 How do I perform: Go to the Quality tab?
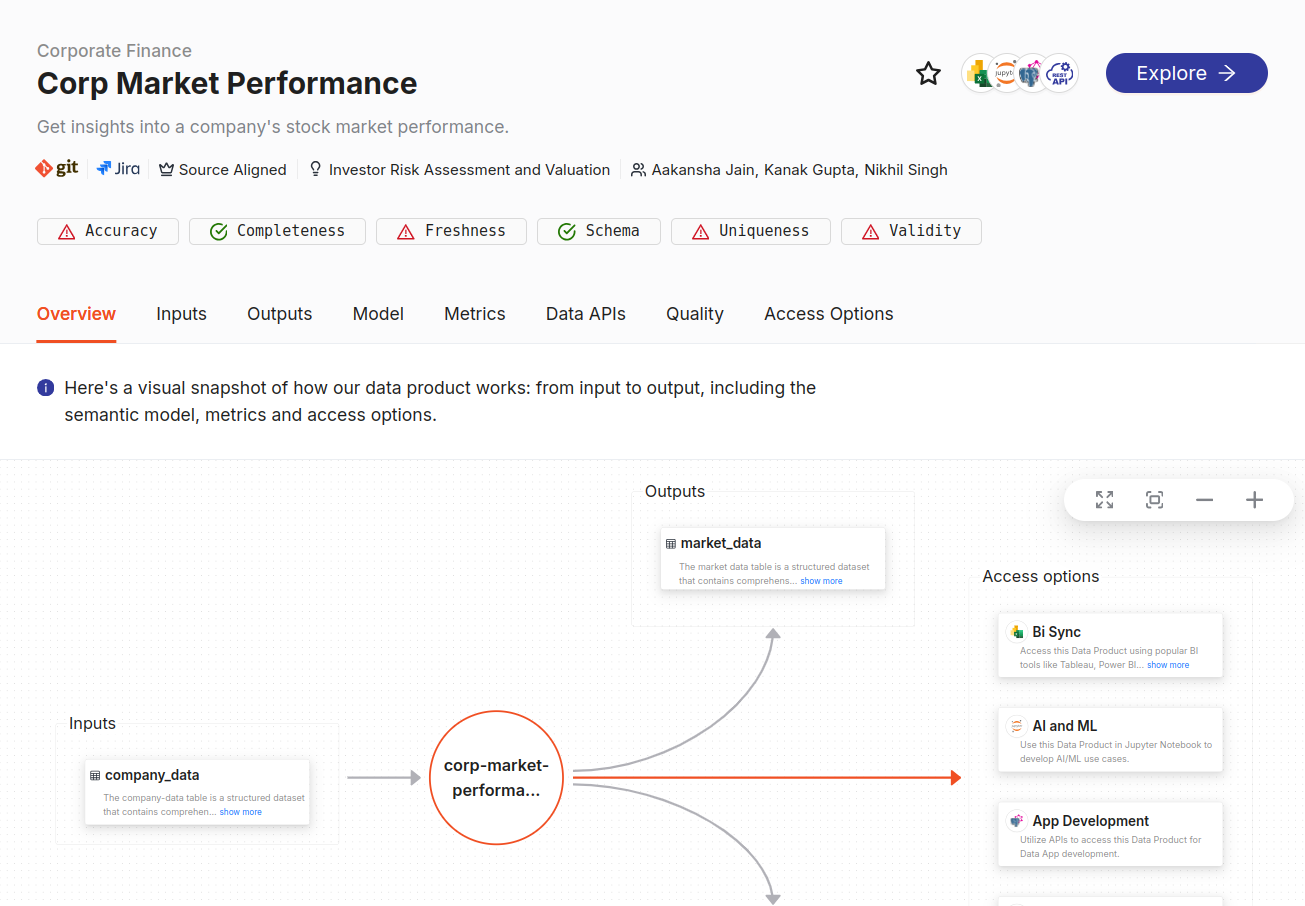pyautogui.click(x=695, y=314)
